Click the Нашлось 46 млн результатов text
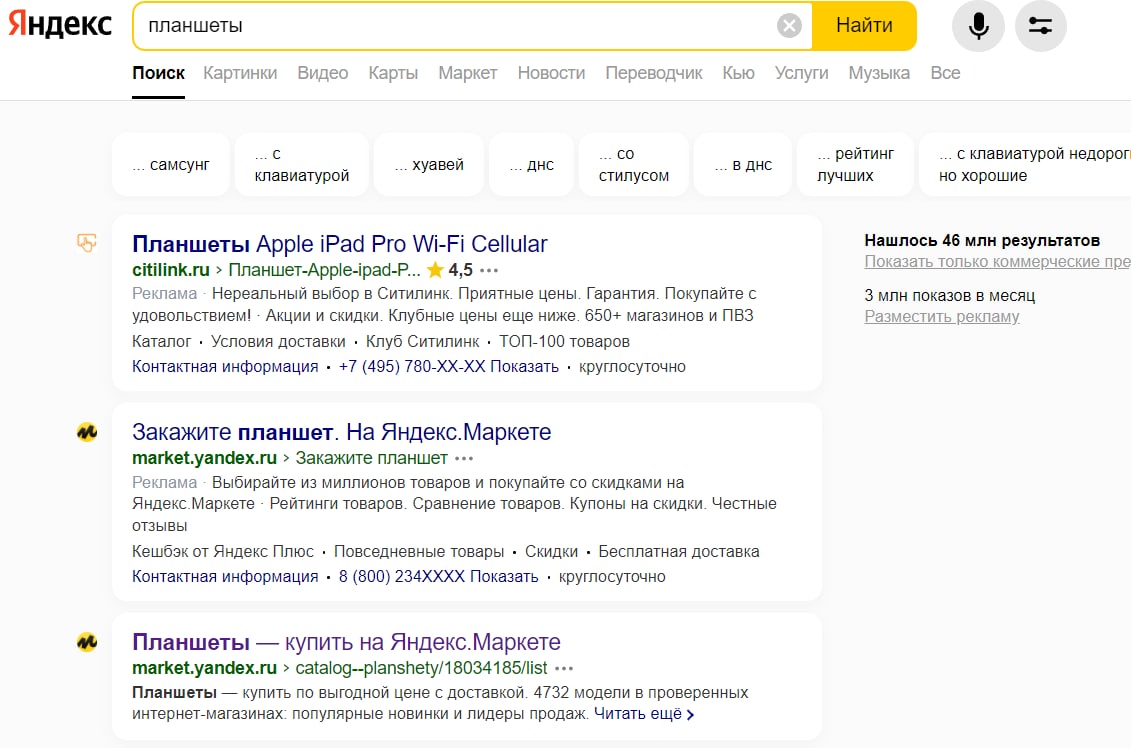 pyautogui.click(x=982, y=240)
